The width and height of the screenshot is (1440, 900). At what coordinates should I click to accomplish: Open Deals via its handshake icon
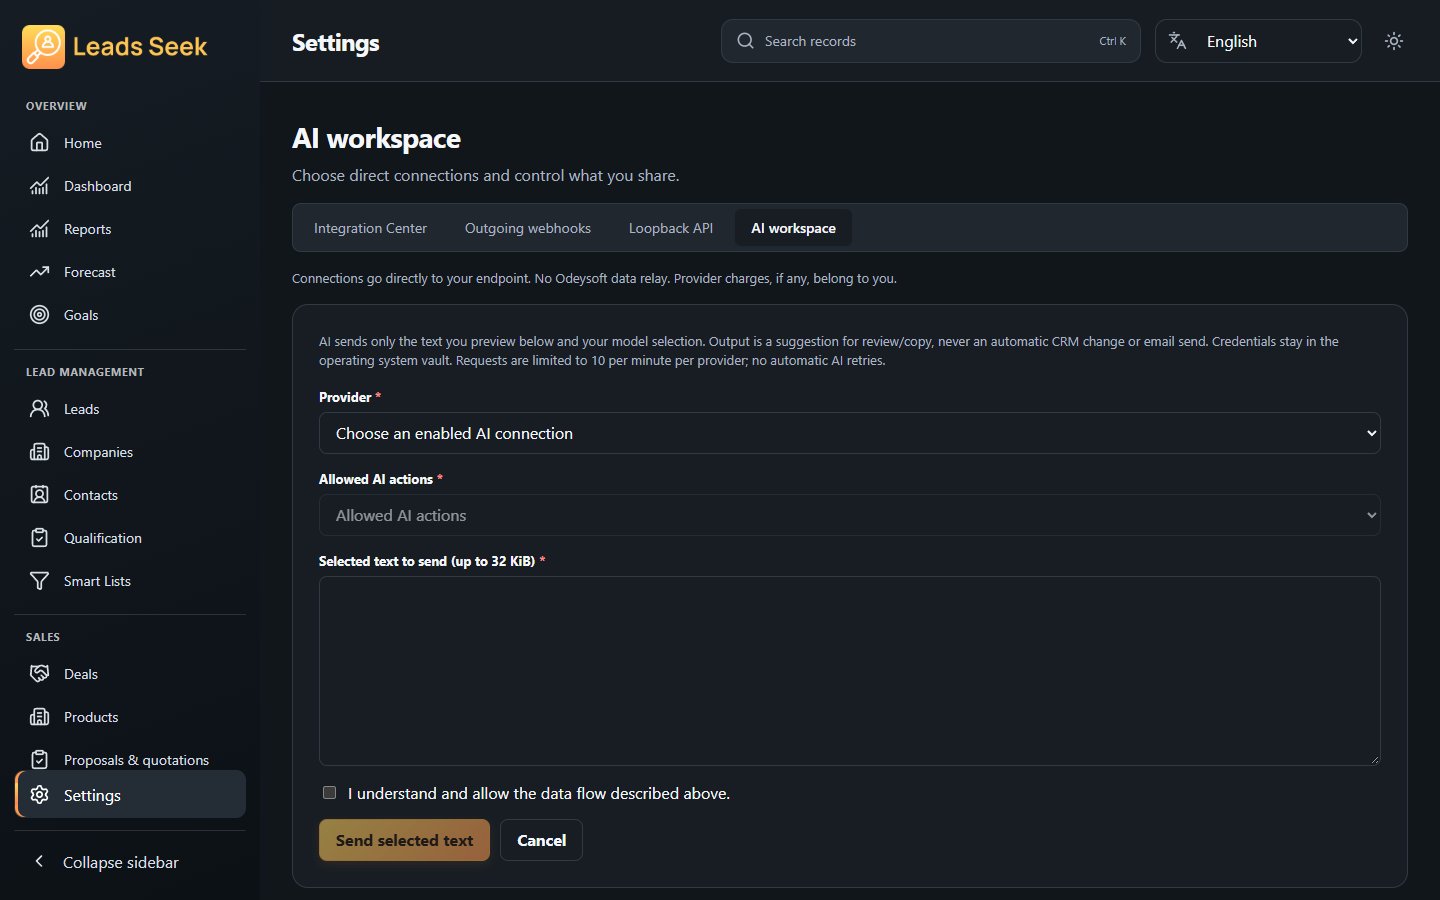click(39, 674)
